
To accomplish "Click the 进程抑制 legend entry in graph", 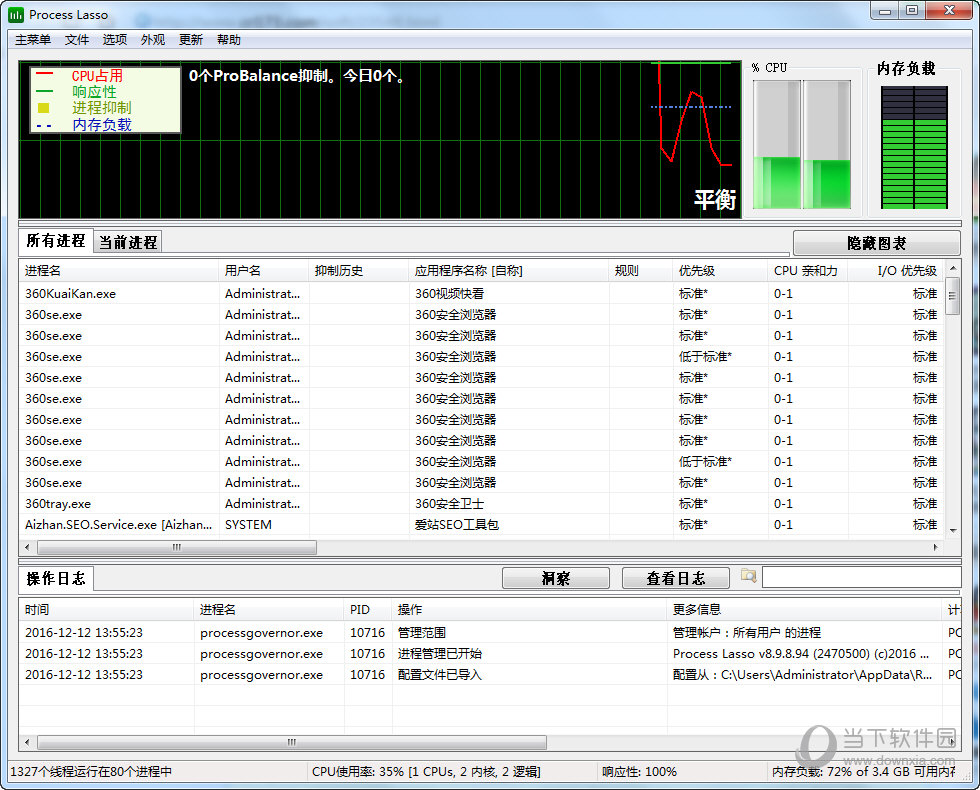I will (101, 108).
